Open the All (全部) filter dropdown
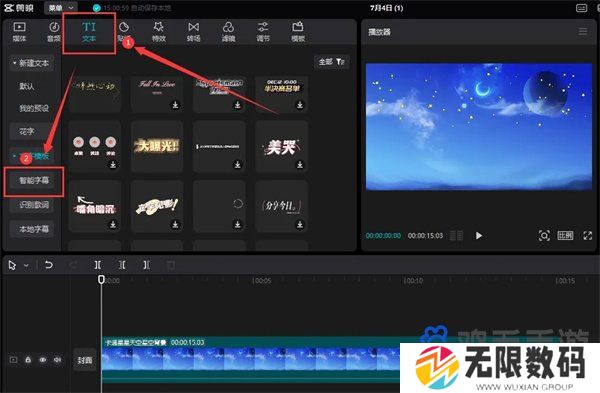Viewport: 600px width, 393px height. (332, 62)
